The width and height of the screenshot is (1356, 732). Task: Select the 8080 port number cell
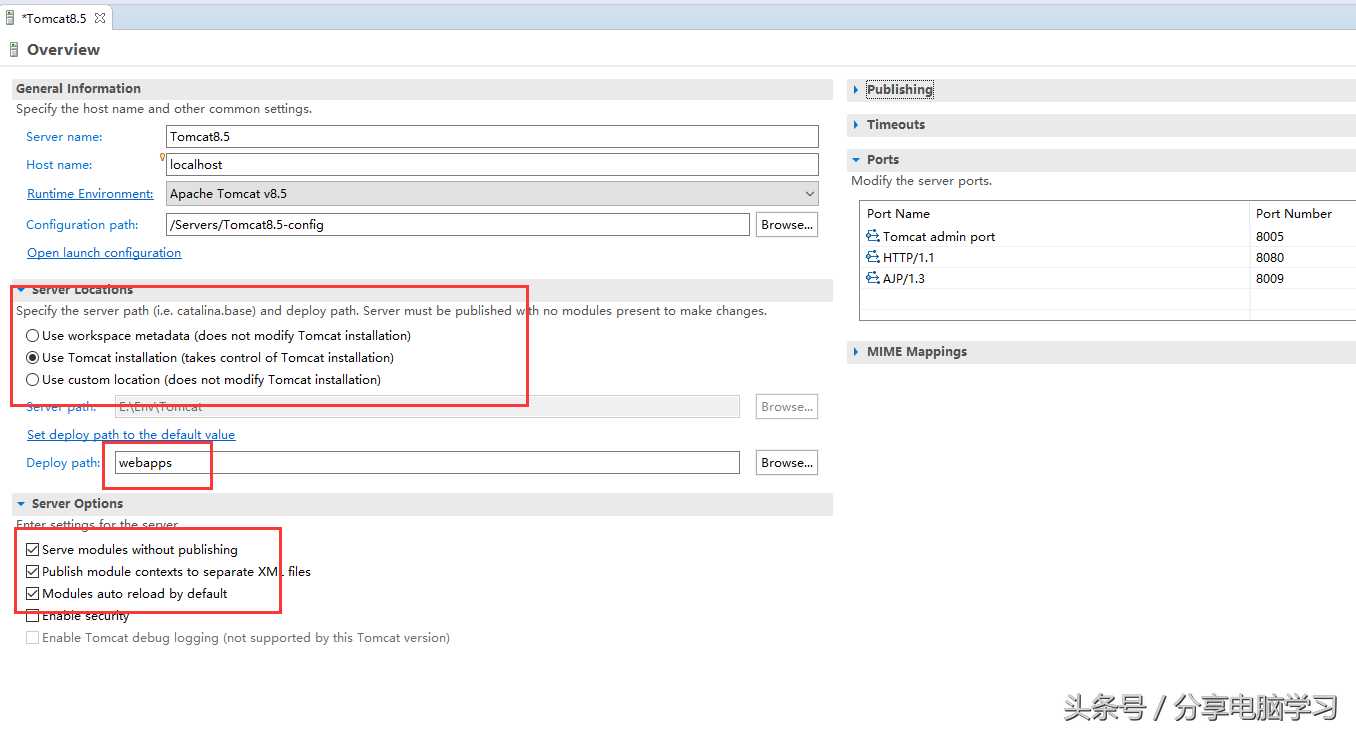pos(1270,258)
